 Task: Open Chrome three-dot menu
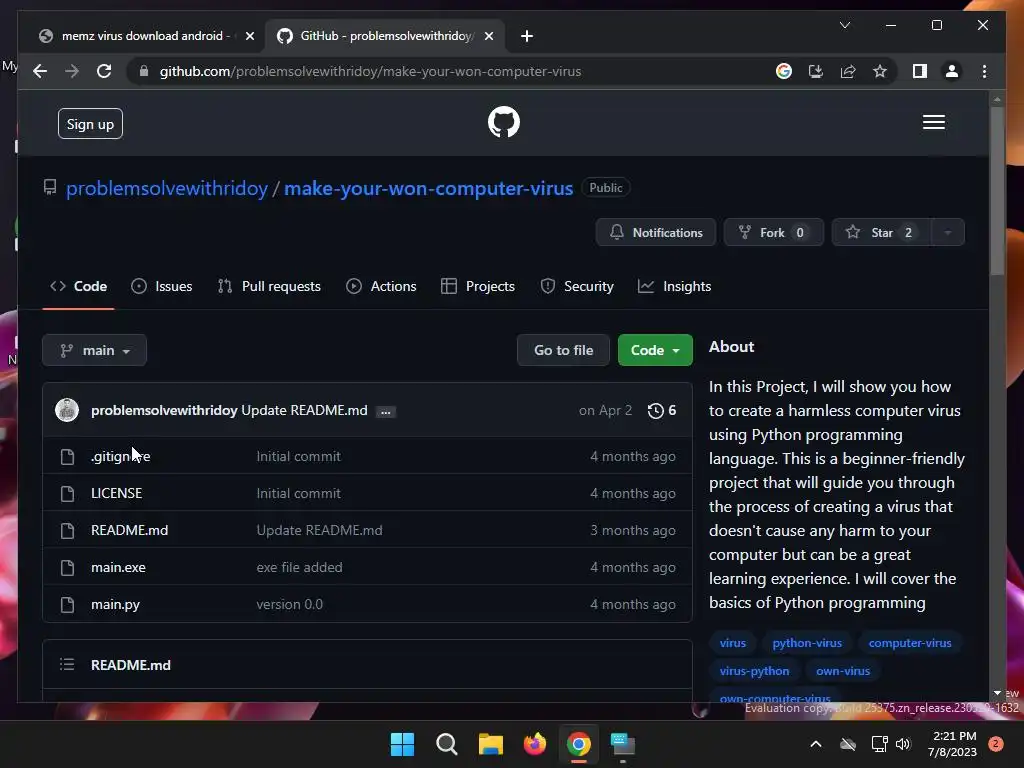point(984,71)
